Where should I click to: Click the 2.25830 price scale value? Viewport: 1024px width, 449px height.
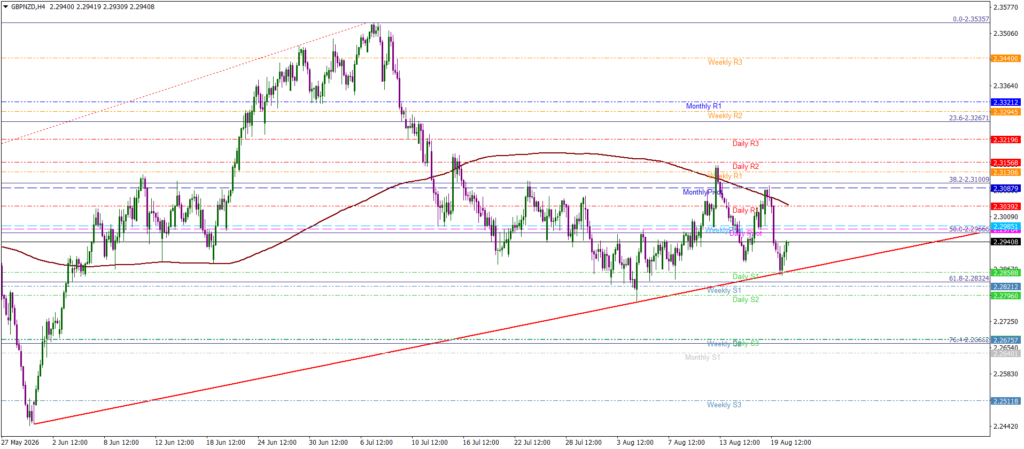[x=1006, y=374]
